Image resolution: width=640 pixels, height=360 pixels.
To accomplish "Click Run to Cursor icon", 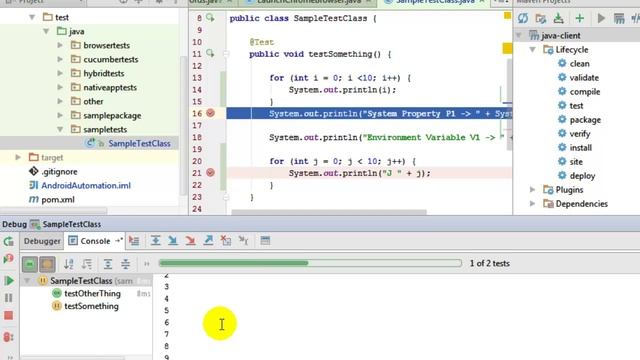I will click(x=243, y=241).
